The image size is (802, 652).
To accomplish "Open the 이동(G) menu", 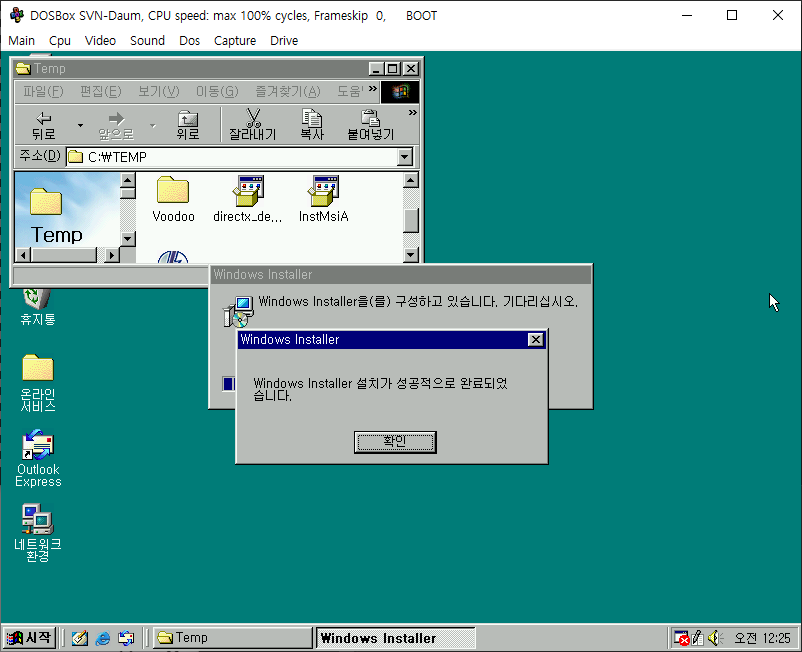I will [x=217, y=92].
